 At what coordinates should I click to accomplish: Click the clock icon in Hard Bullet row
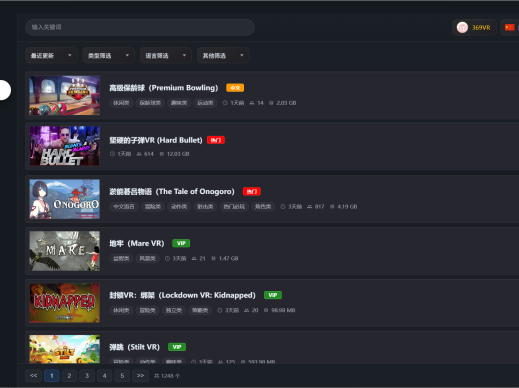[x=112, y=154]
